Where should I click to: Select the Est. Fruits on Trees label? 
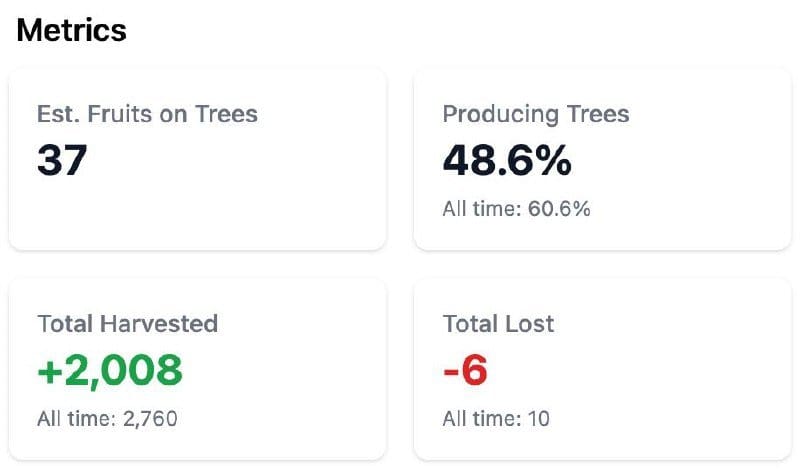pyautogui.click(x=147, y=114)
